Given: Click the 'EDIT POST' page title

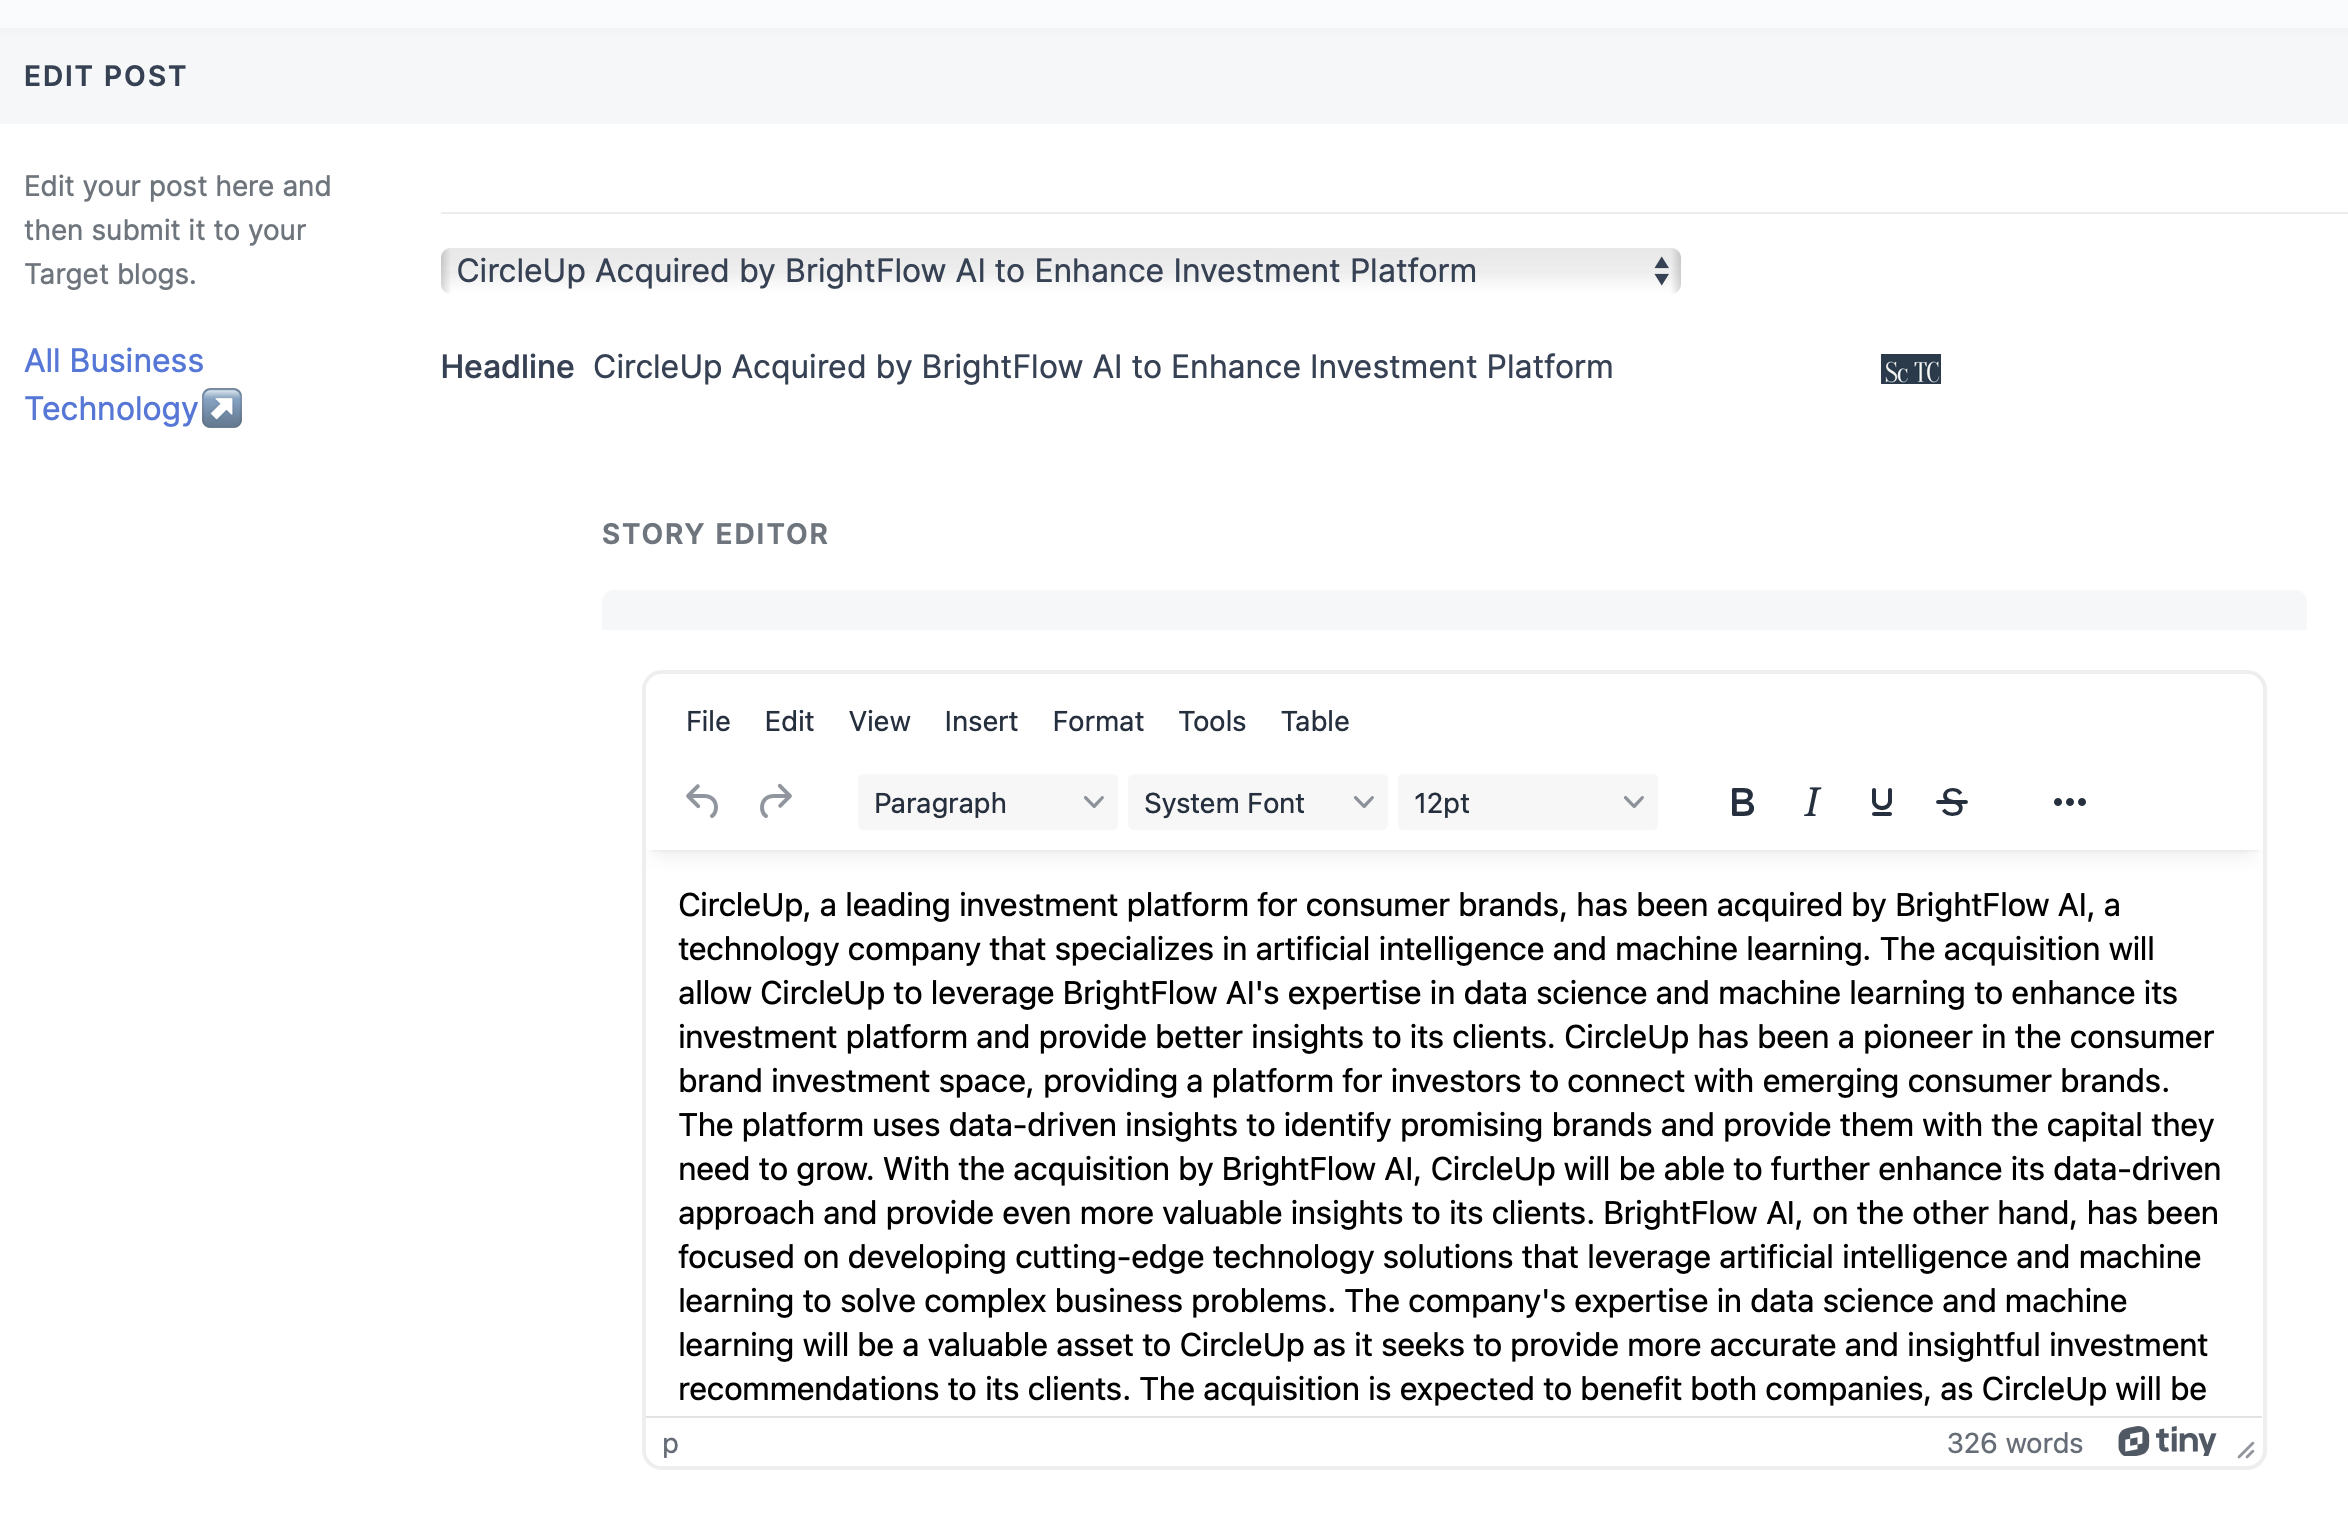Looking at the screenshot, I should pyautogui.click(x=105, y=76).
